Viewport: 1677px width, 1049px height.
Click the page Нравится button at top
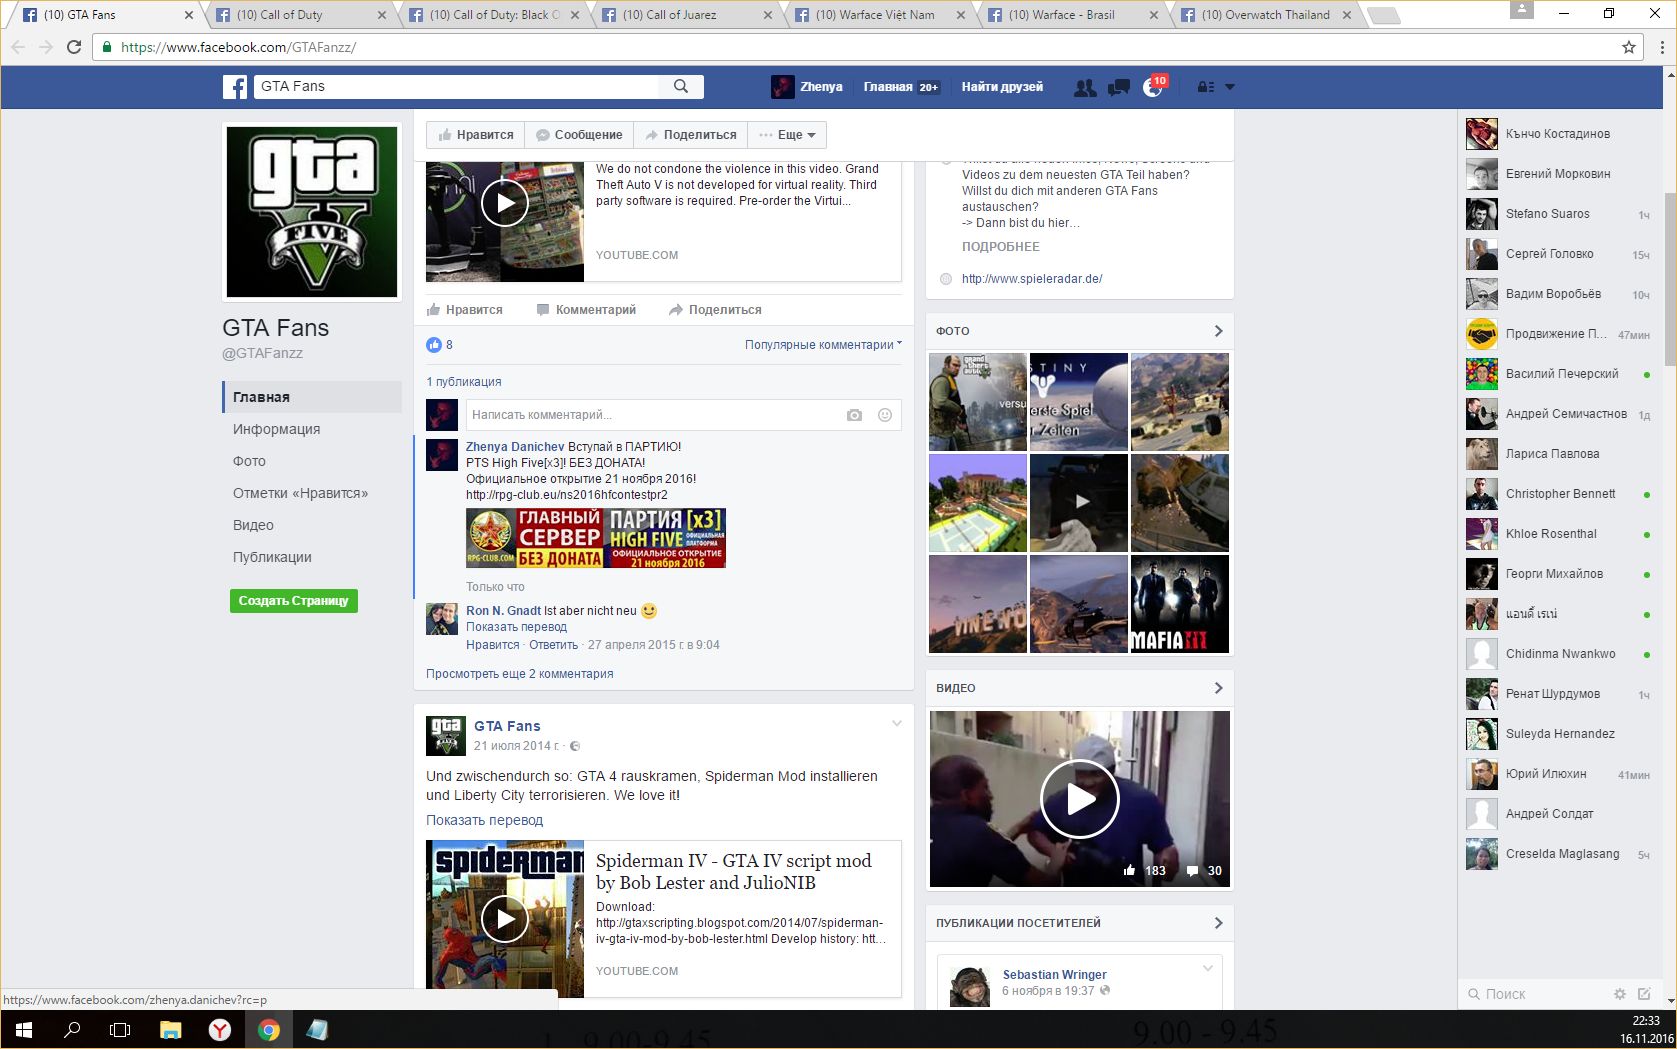click(x=476, y=135)
